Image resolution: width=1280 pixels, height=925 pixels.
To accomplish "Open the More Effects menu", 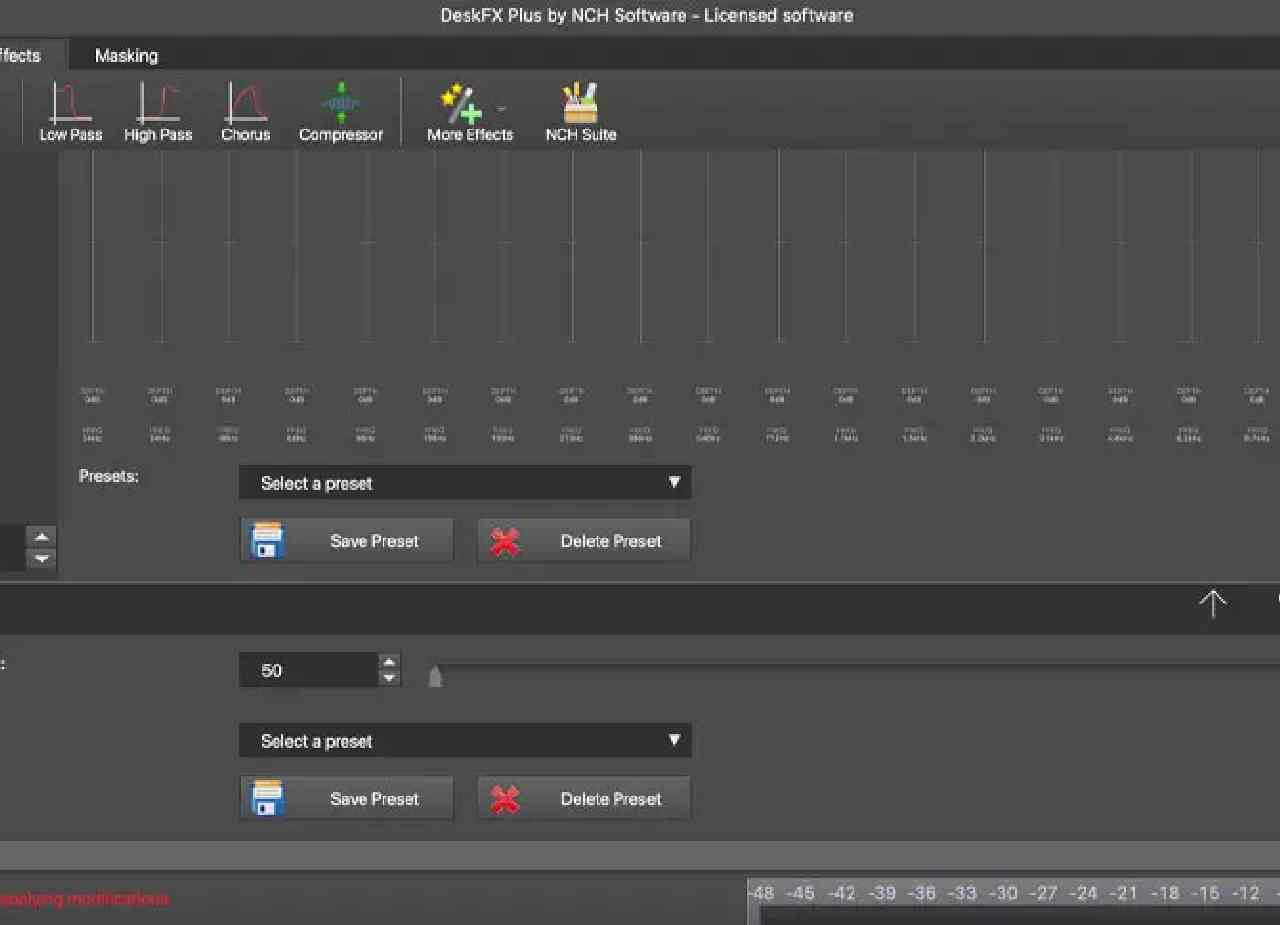I will coord(470,112).
